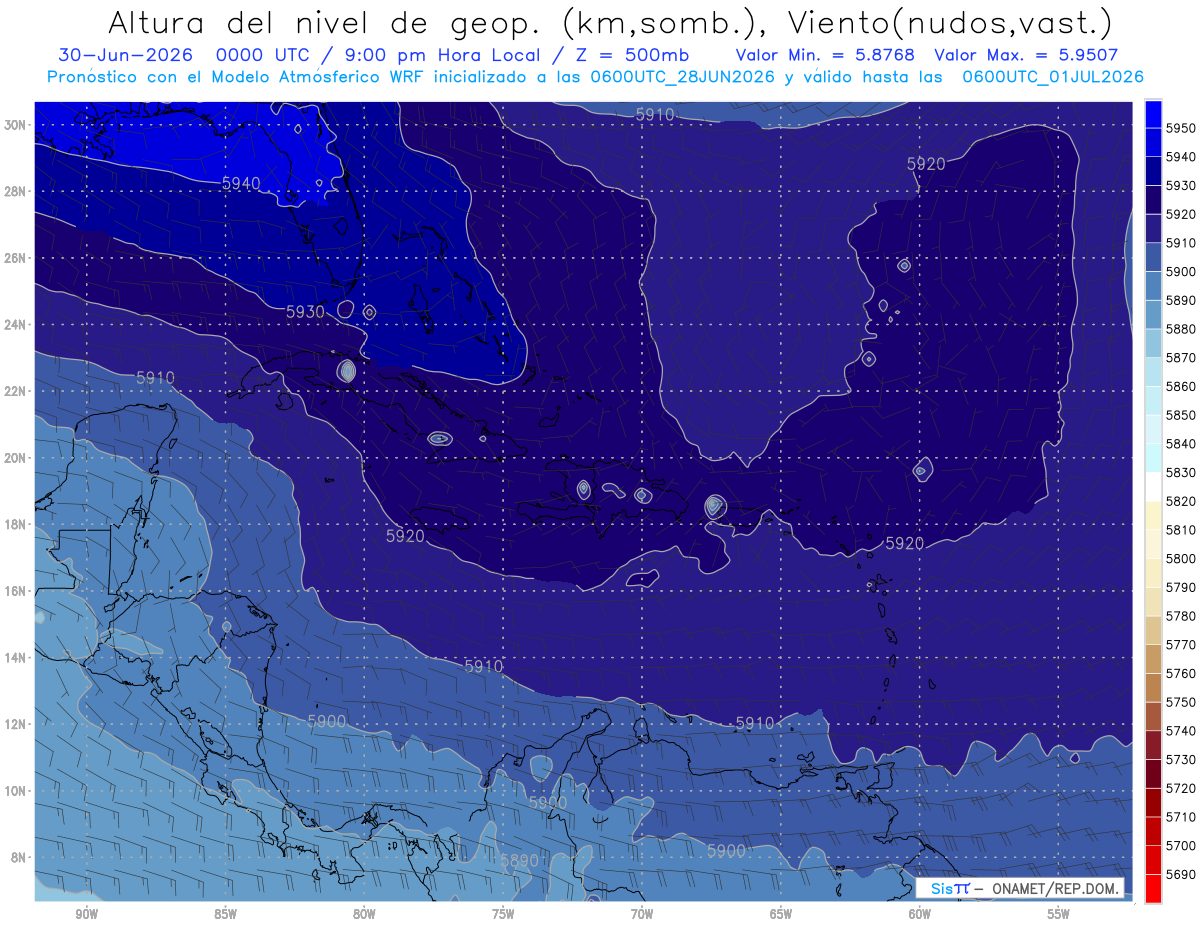Click the legend value '5880'

[1181, 329]
